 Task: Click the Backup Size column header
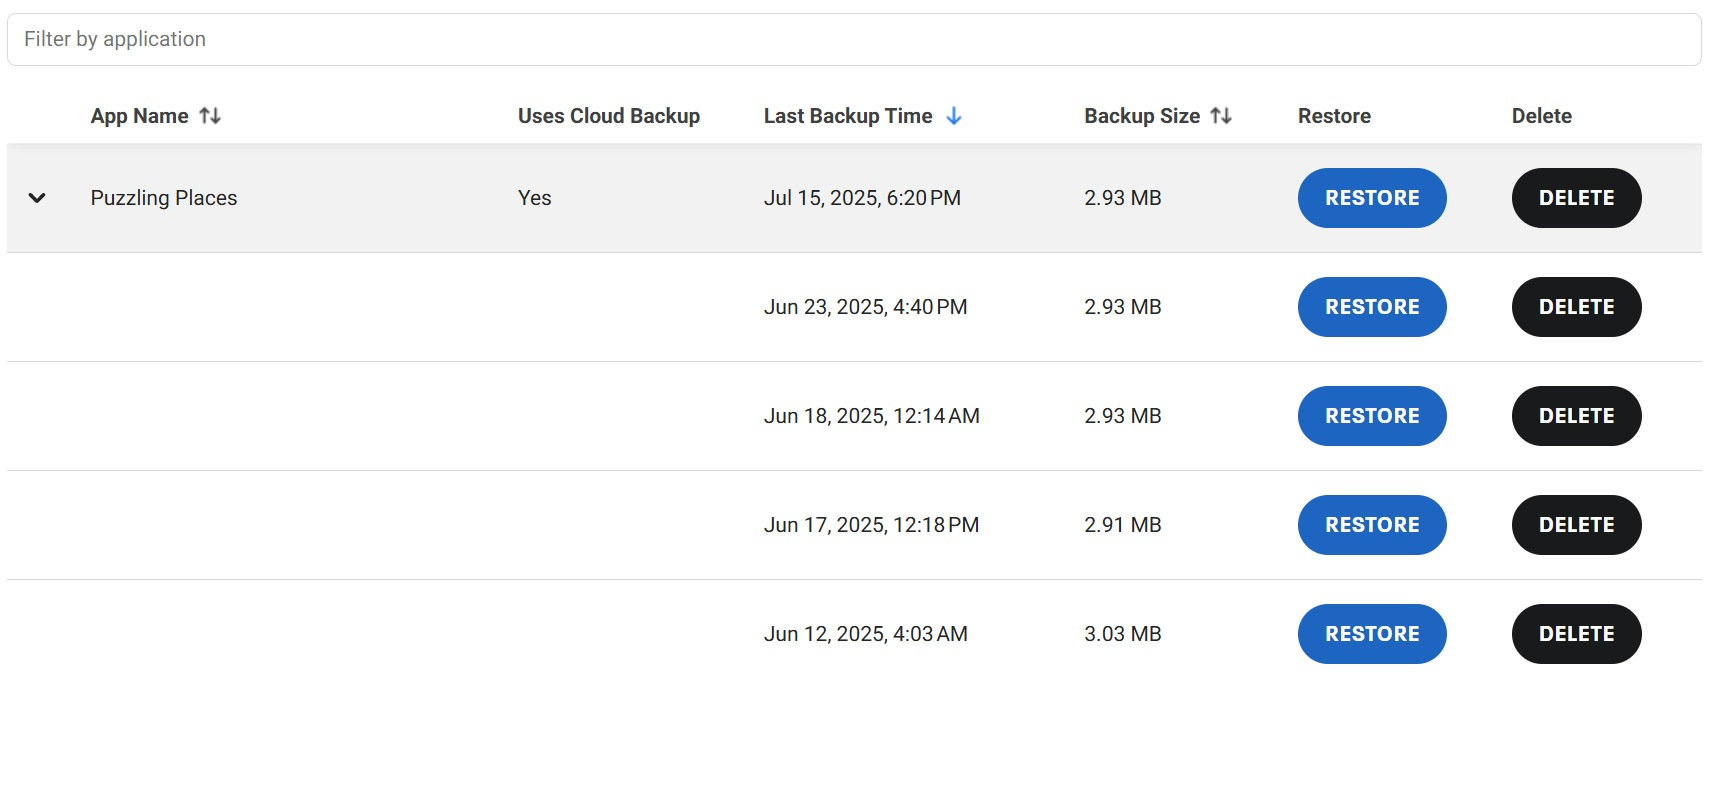pos(1141,116)
